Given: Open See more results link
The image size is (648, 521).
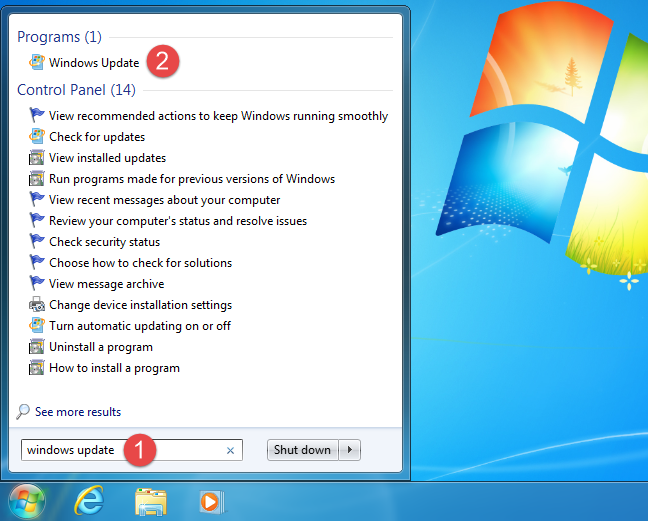Looking at the screenshot, I should (78, 412).
